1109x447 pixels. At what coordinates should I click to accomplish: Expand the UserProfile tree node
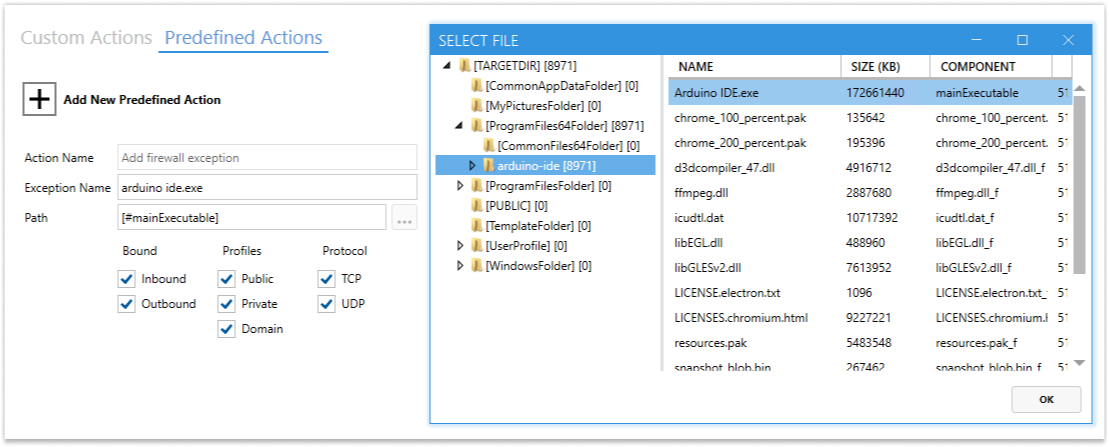[x=460, y=245]
